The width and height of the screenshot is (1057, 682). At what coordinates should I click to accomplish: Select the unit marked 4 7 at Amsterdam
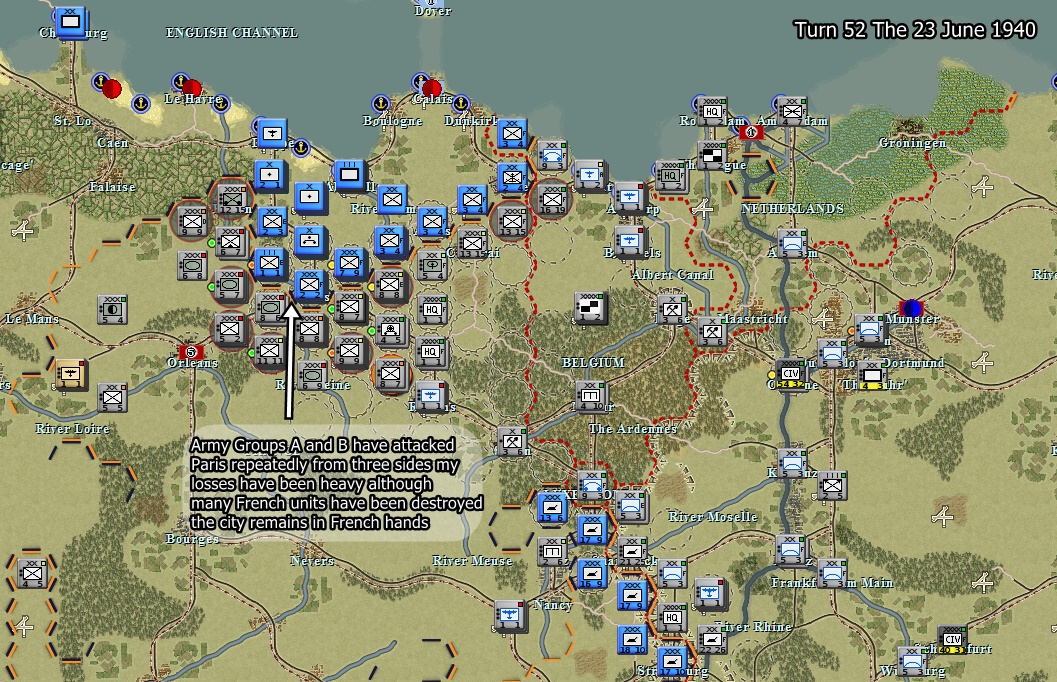792,112
